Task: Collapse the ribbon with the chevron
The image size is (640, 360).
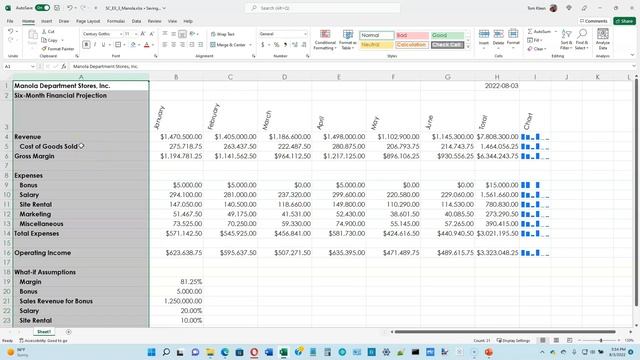Action: (x=632, y=56)
